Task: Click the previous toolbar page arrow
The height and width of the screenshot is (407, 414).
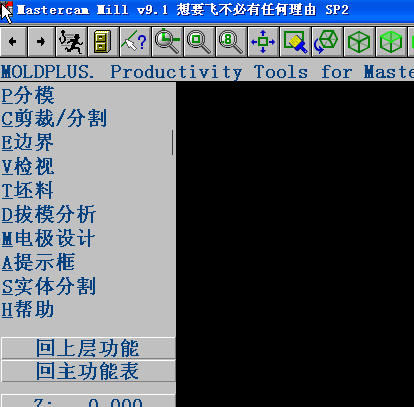Action: tap(13, 42)
